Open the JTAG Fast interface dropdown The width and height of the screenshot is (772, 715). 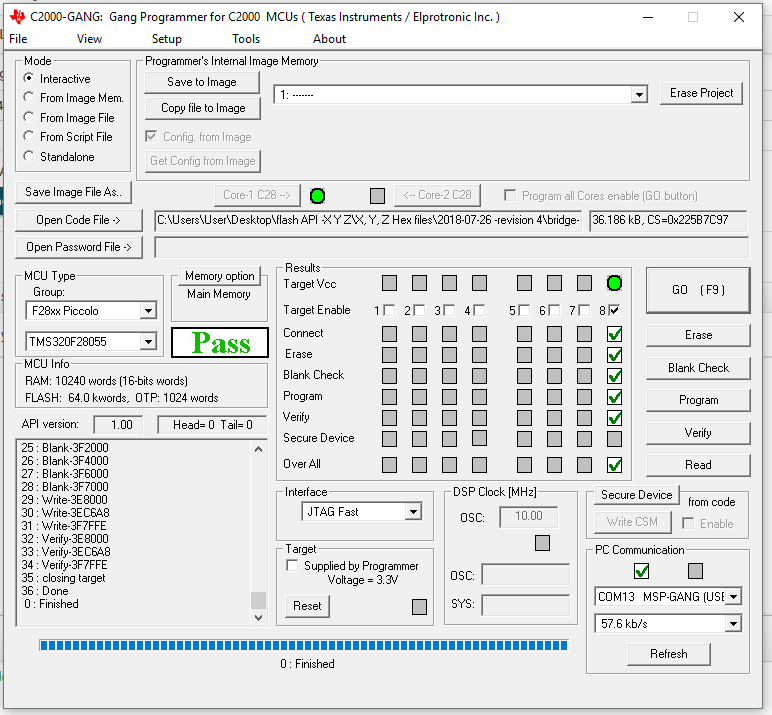tap(414, 512)
